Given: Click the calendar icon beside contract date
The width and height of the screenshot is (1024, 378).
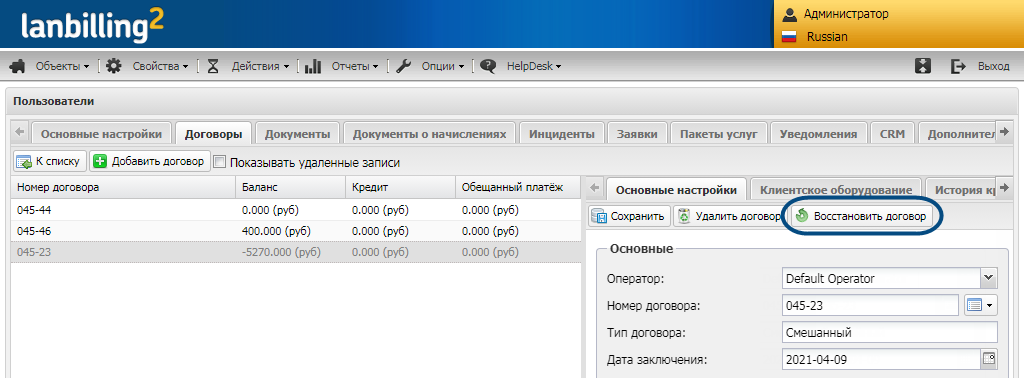Looking at the screenshot, I should click(x=989, y=358).
